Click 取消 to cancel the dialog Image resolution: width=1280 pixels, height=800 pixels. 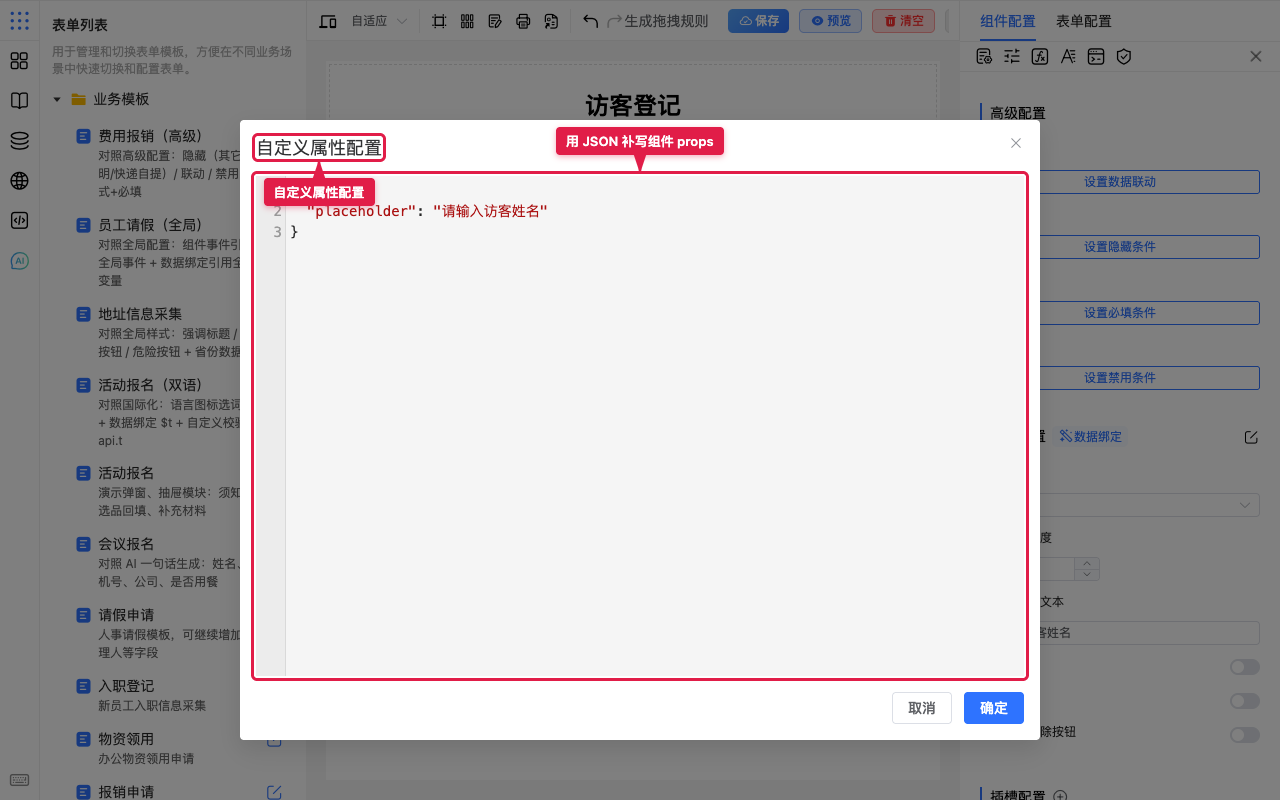click(x=922, y=708)
